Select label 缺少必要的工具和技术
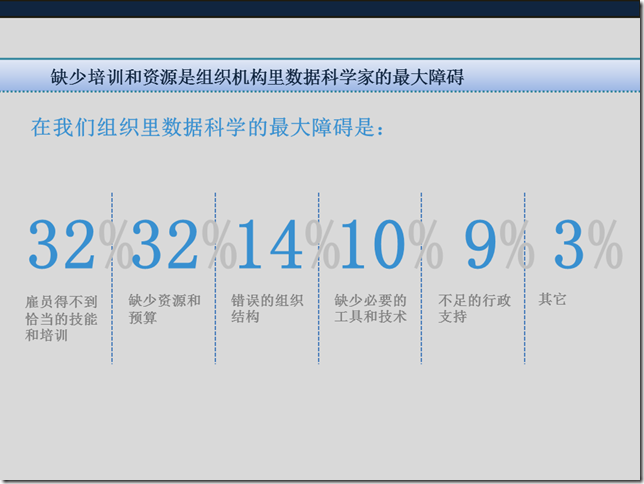This screenshot has width=644, height=484. point(370,309)
